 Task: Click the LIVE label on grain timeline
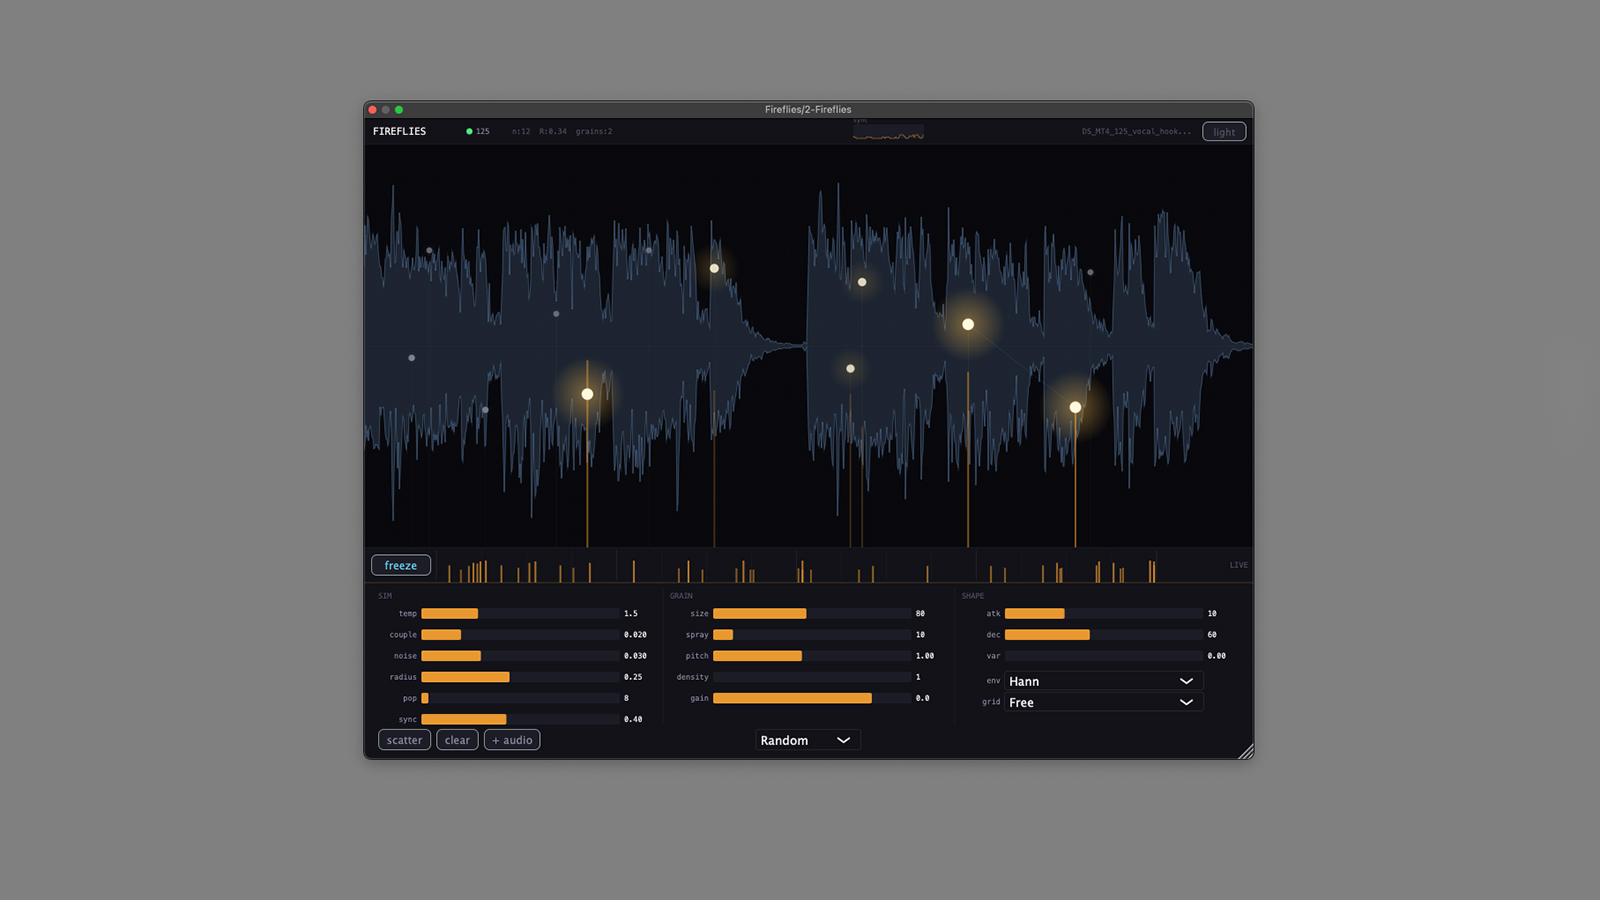coord(1238,565)
